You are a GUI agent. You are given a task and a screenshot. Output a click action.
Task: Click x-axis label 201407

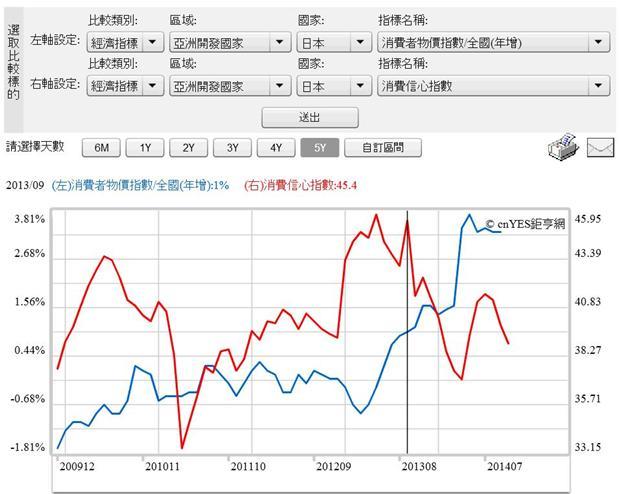505,467
